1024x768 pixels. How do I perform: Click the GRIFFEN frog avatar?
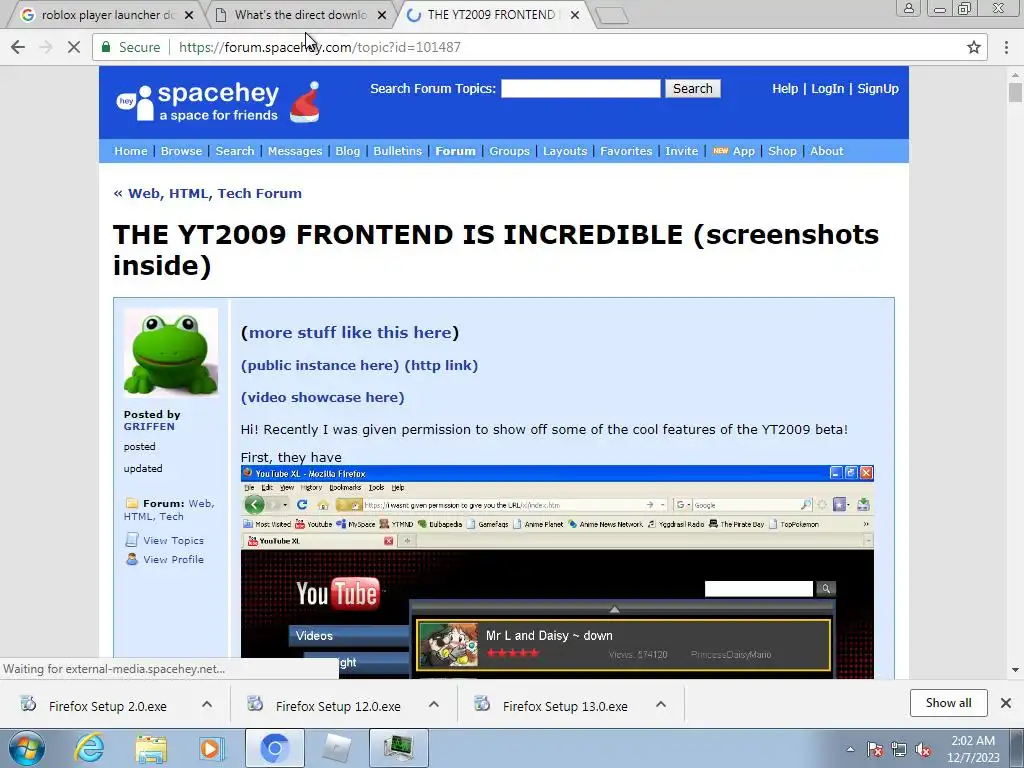click(170, 353)
